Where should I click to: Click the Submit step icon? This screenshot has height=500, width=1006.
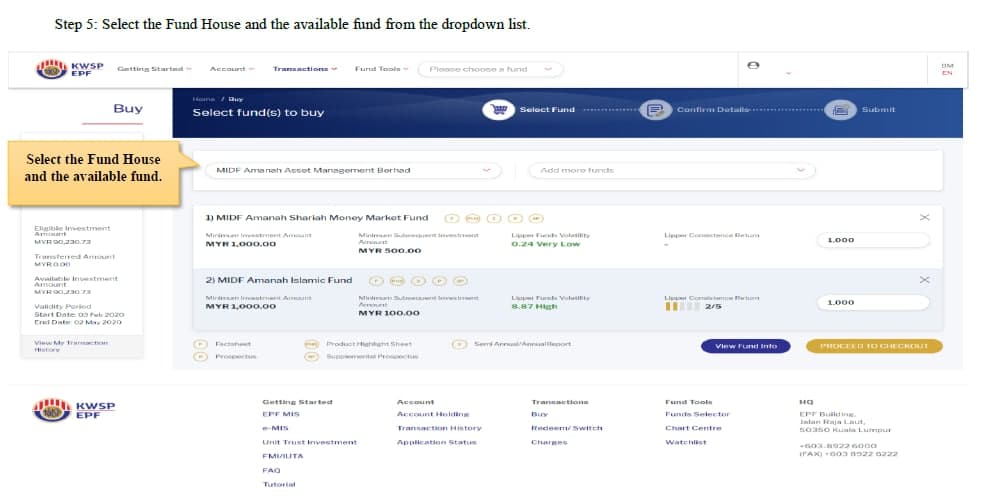840,110
